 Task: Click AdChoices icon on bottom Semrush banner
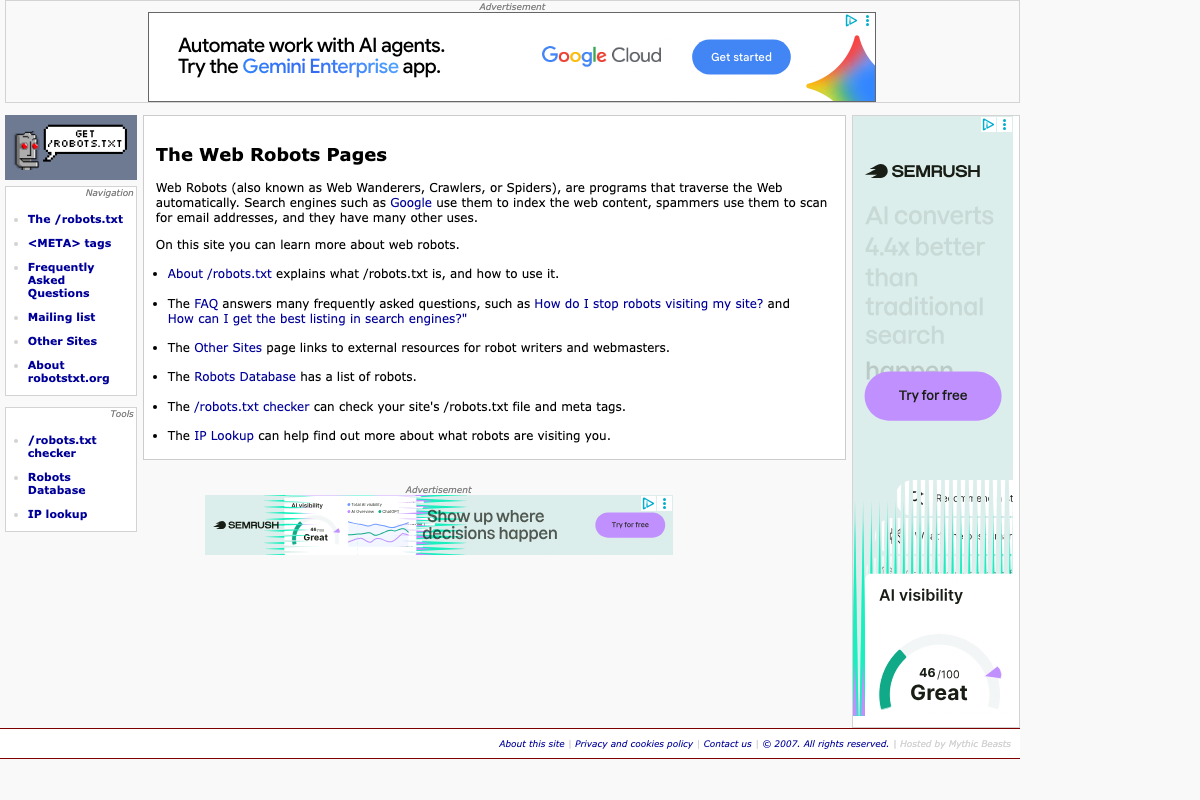click(x=648, y=503)
